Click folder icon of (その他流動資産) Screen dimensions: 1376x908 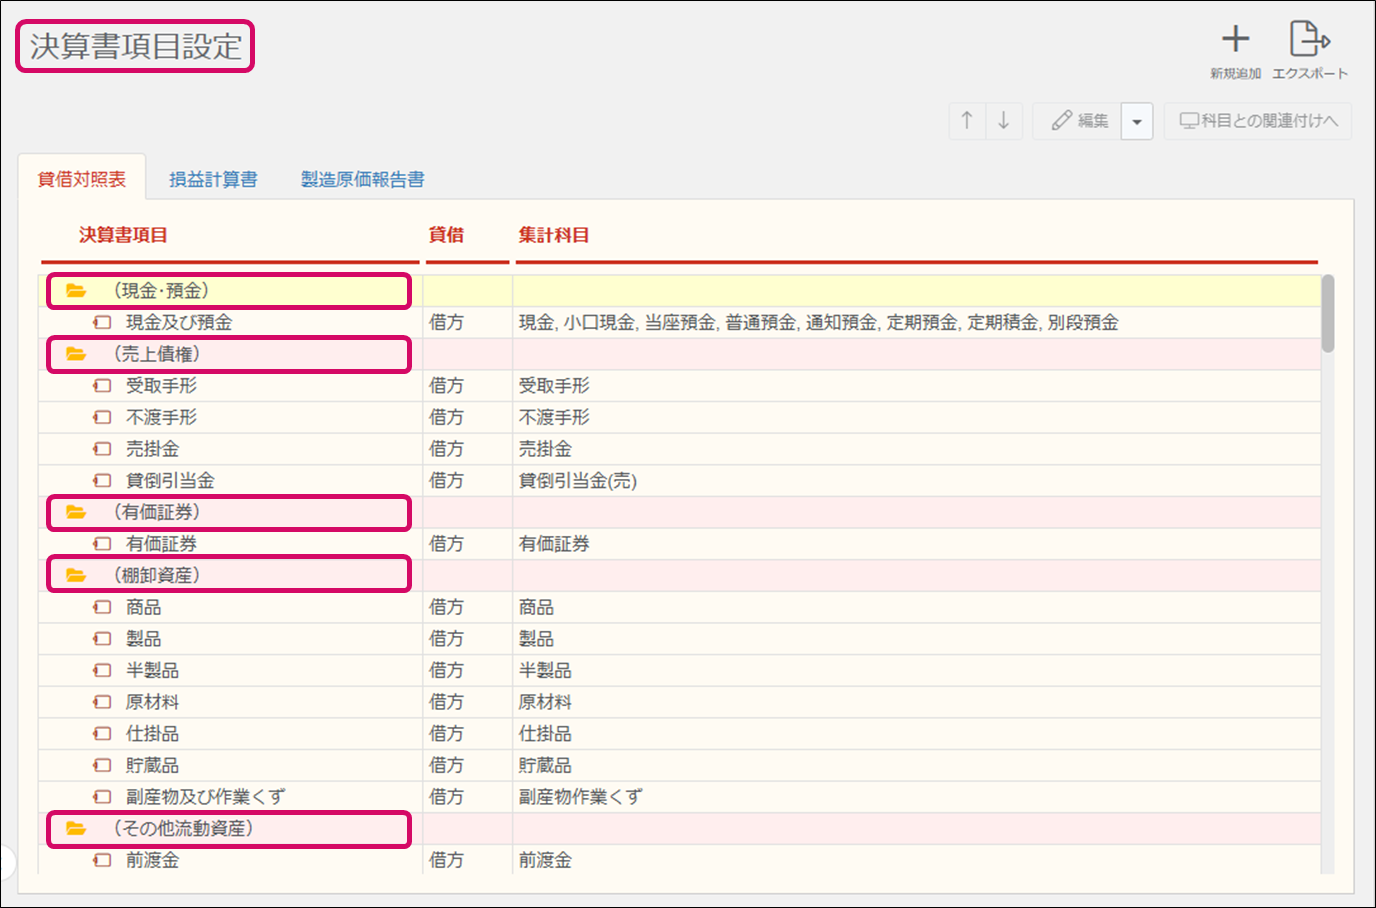click(x=76, y=828)
